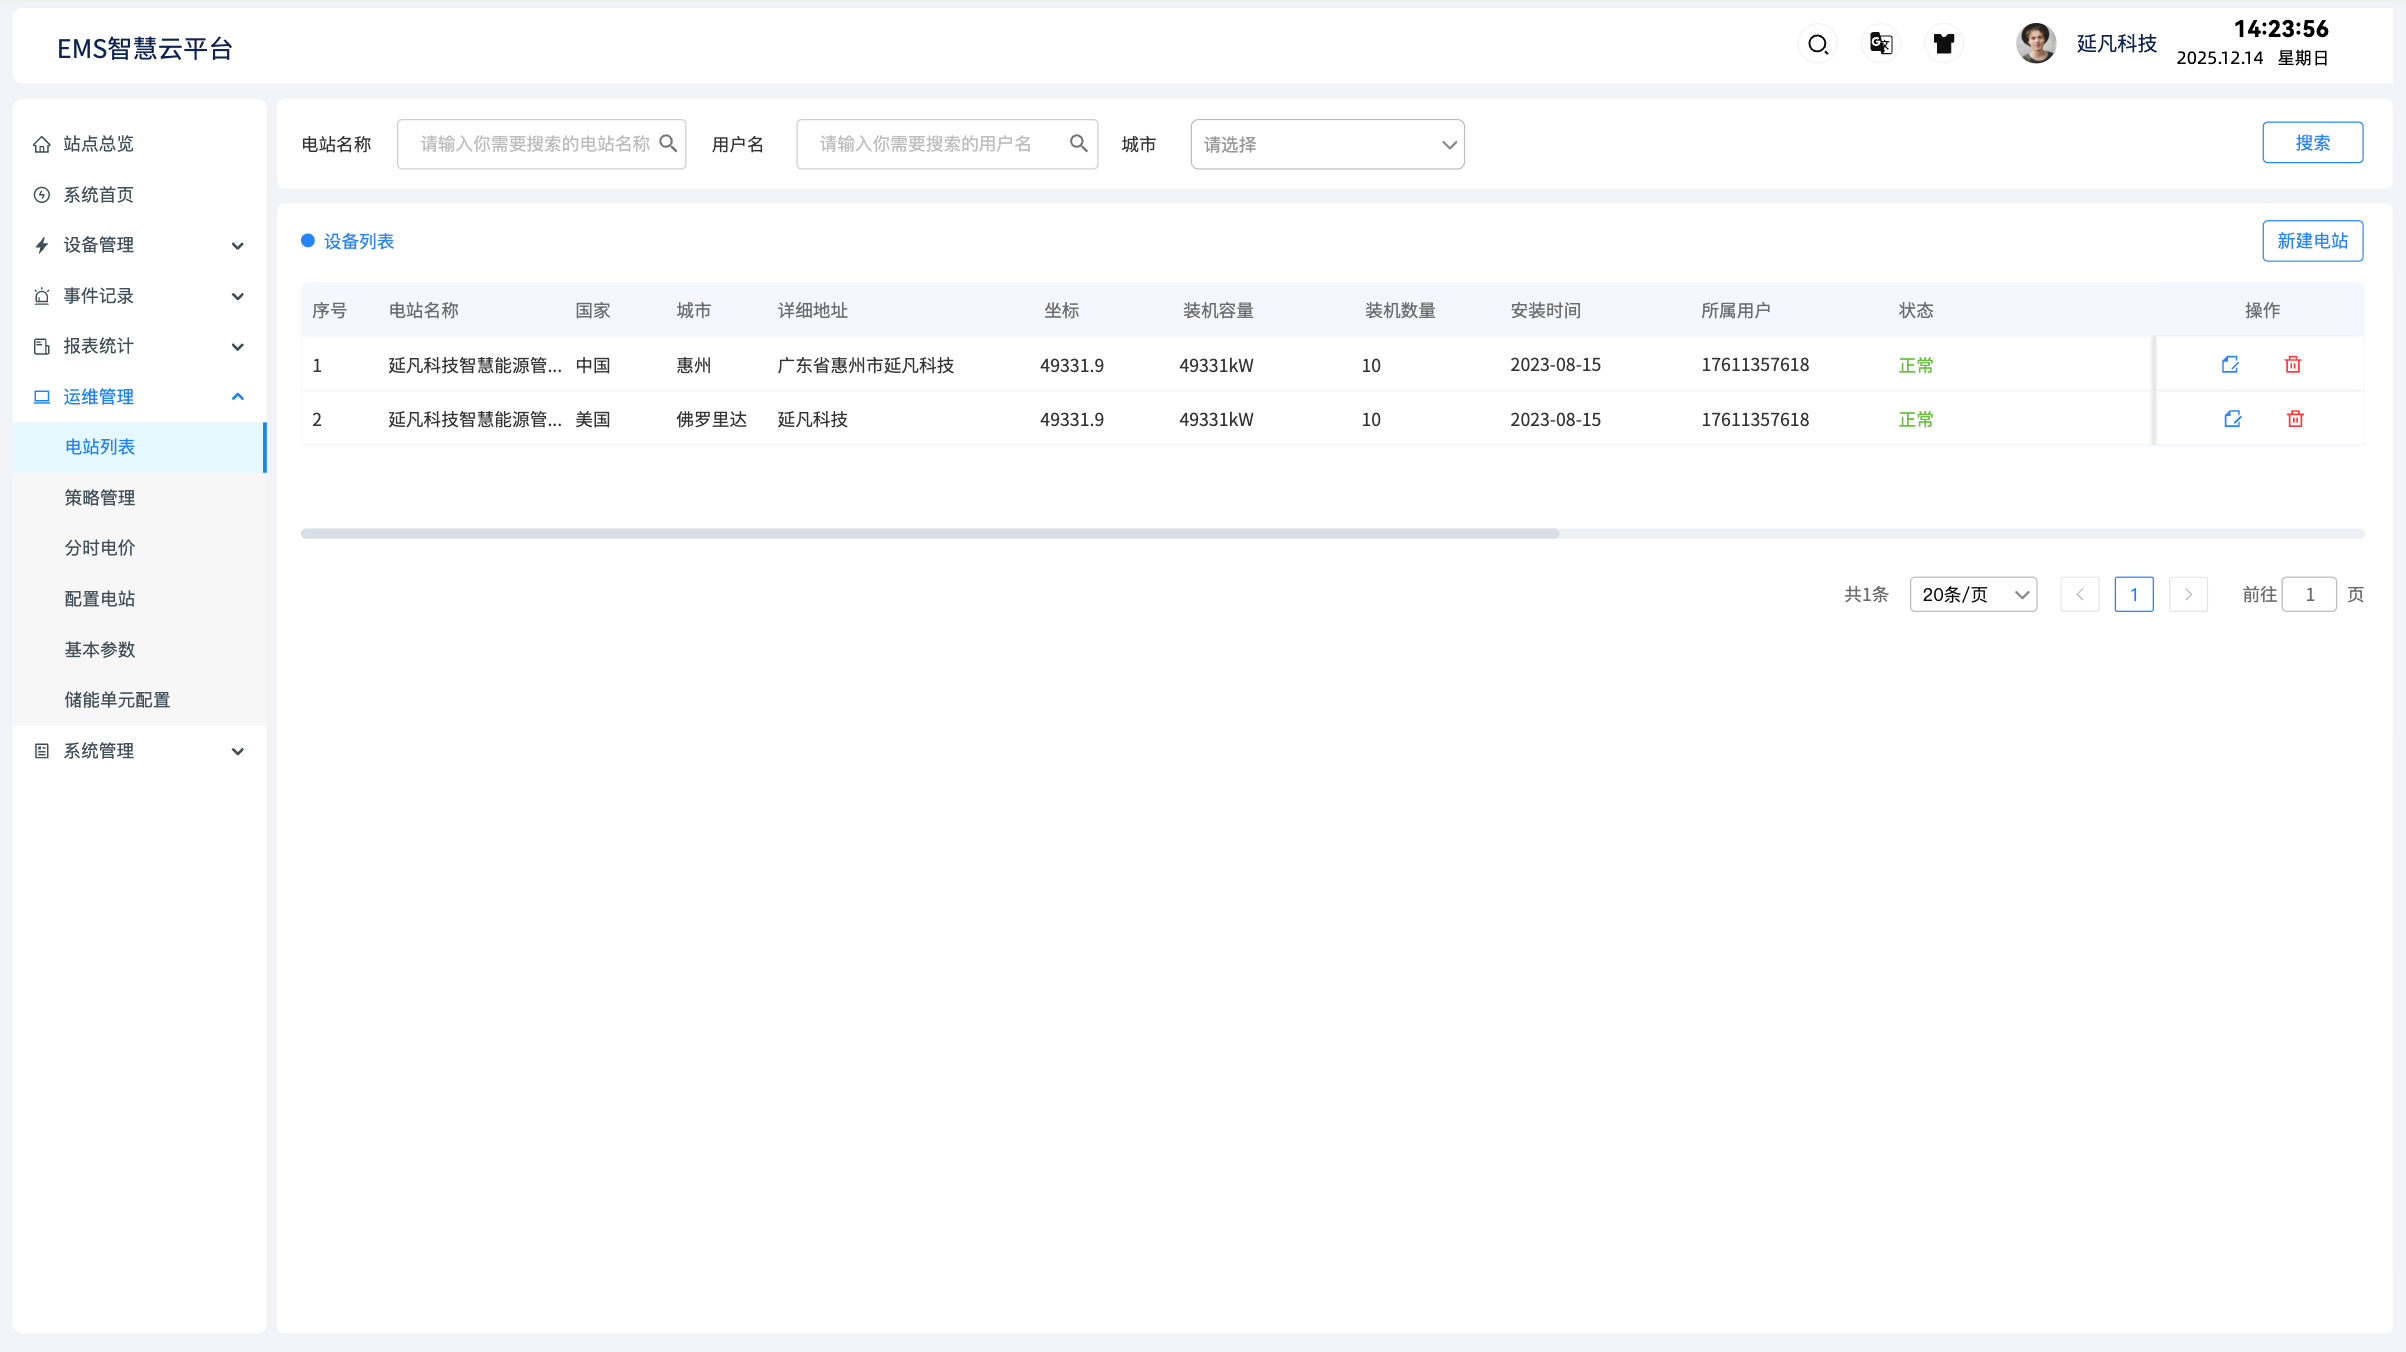This screenshot has height=1352, width=2406.
Task: Open 策略管理 in the sidebar
Action: click(100, 498)
